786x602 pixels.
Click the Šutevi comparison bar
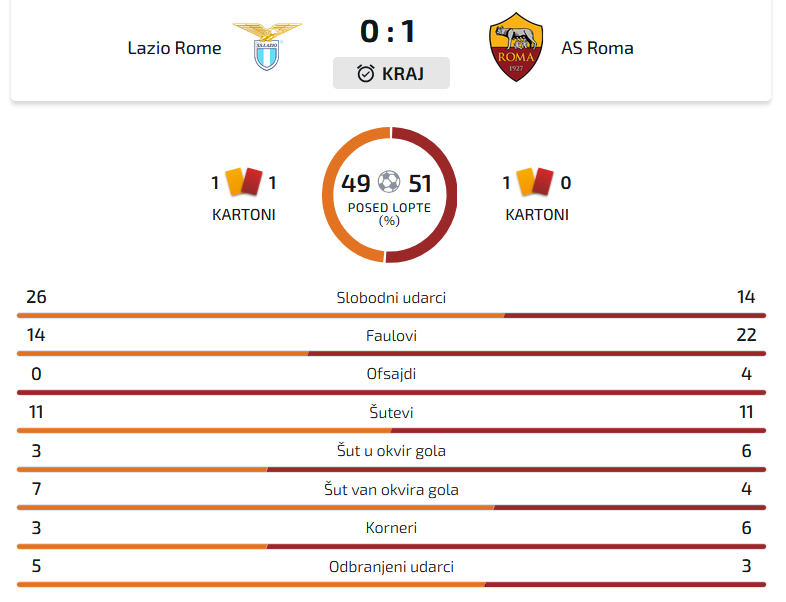[x=391, y=430]
